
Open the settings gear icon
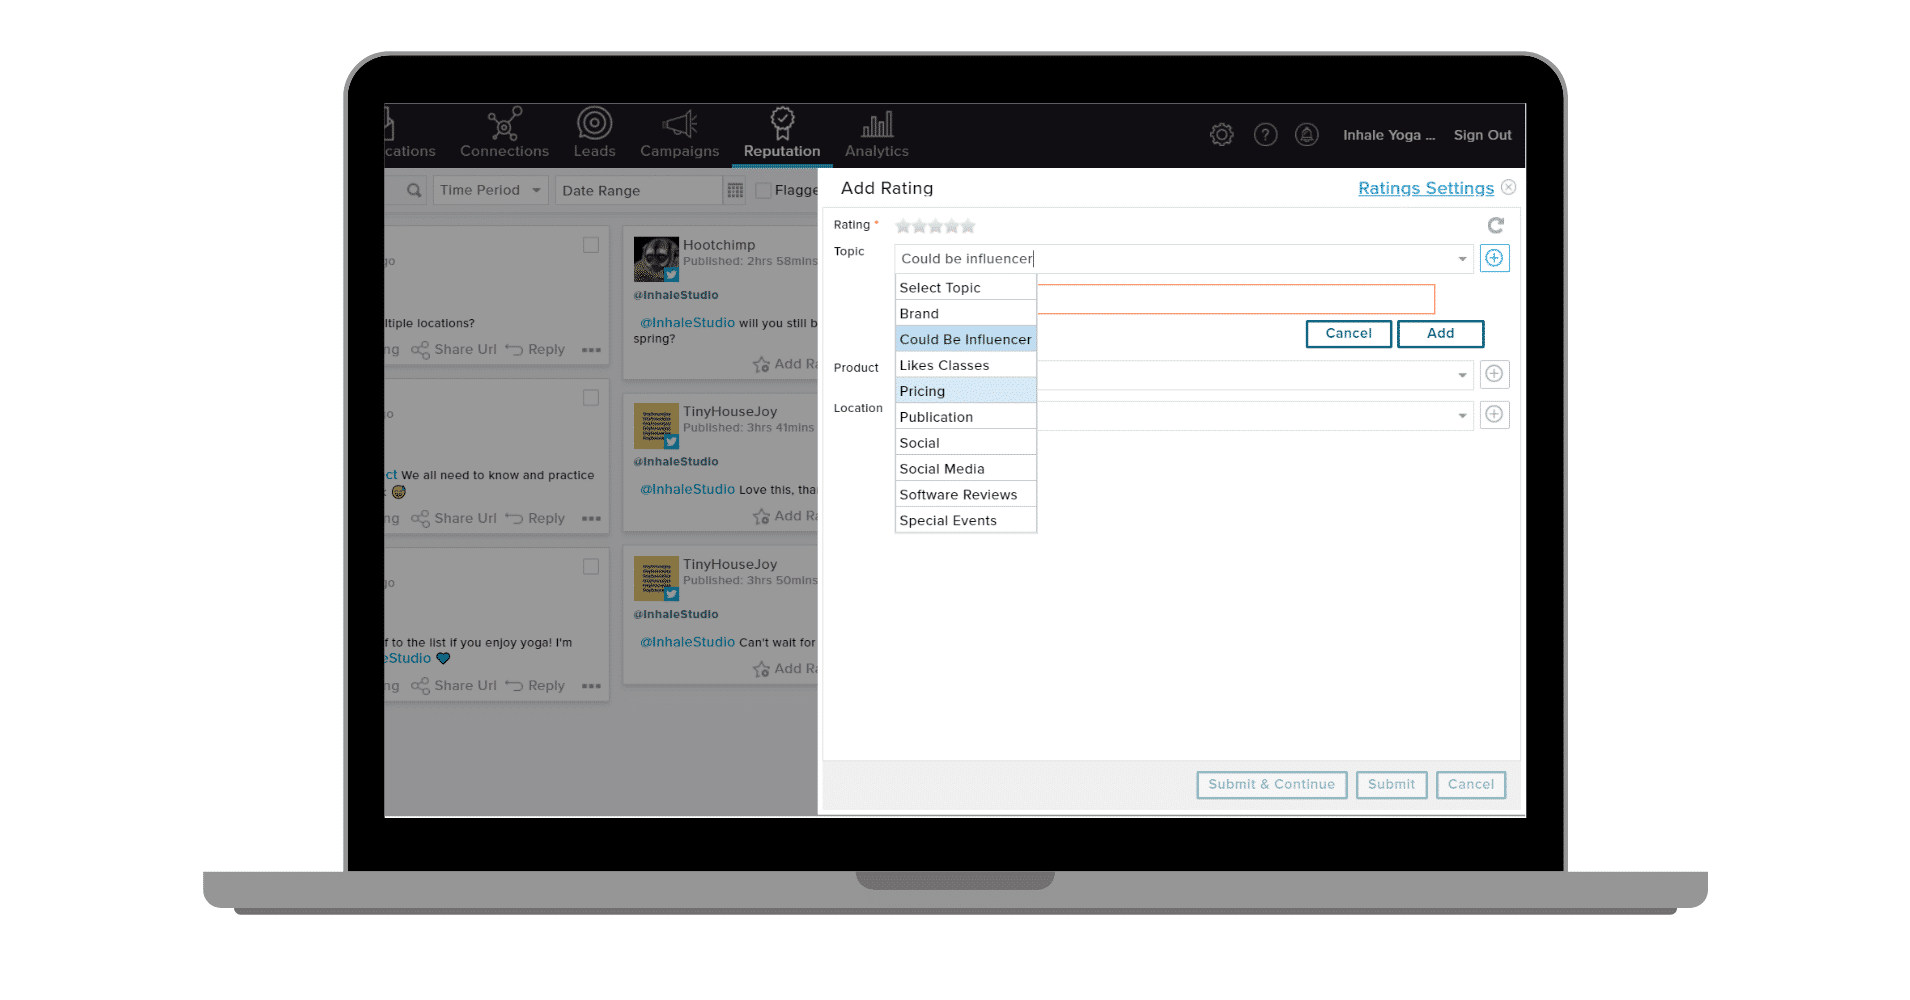[x=1221, y=135]
